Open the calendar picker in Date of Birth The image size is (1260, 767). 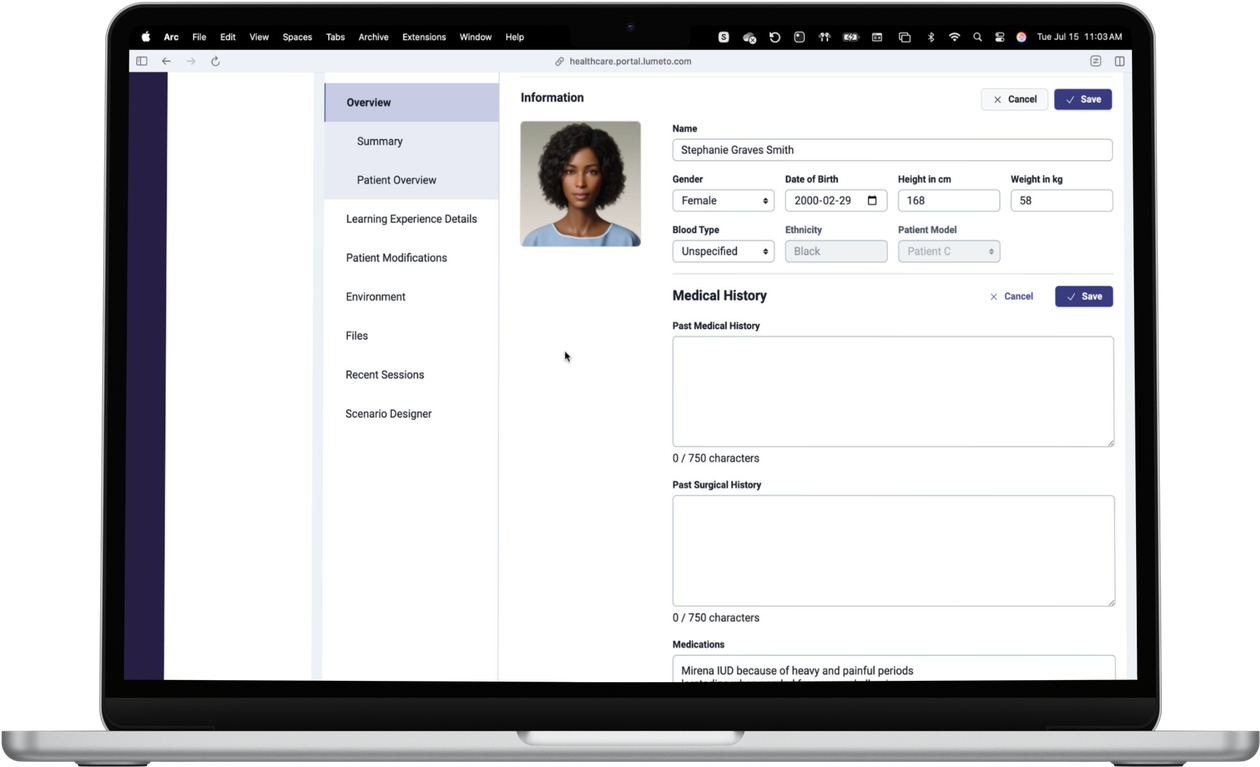click(x=872, y=200)
